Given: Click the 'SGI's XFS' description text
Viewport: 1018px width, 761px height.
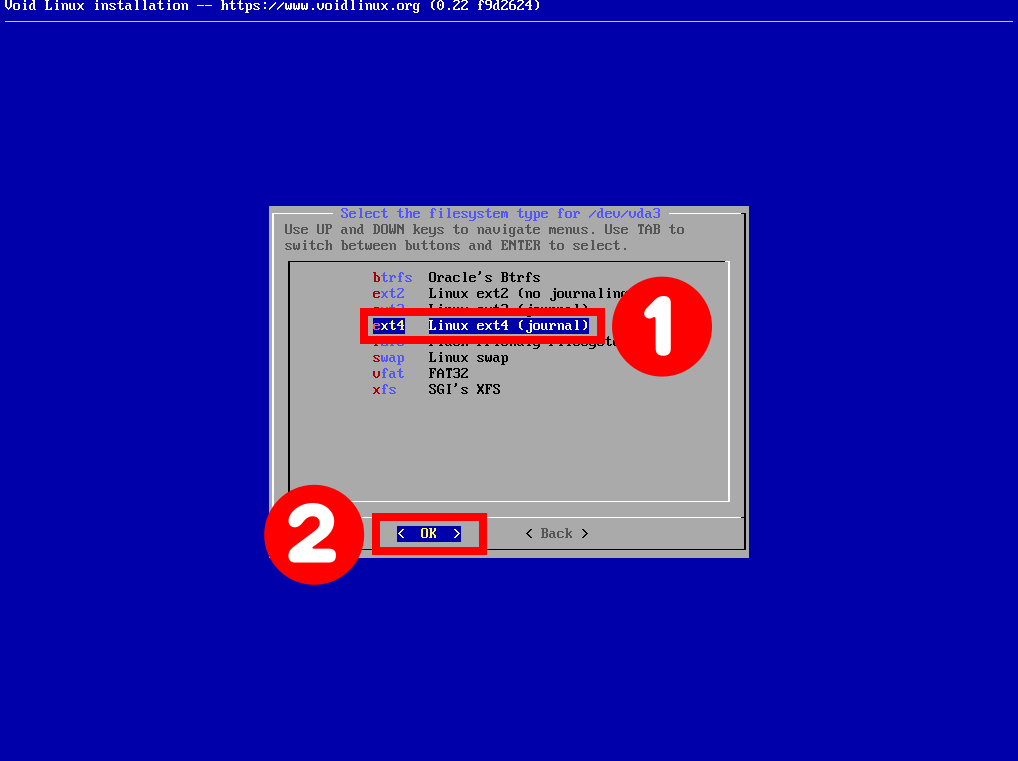Looking at the screenshot, I should pyautogui.click(x=464, y=390).
